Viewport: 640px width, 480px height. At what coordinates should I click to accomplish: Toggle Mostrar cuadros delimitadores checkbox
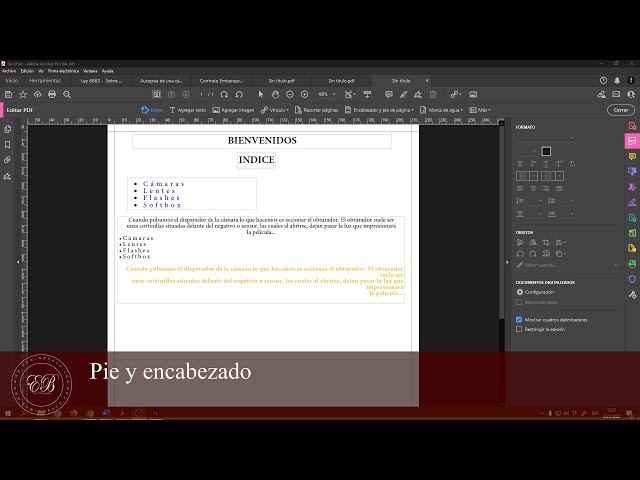click(519, 320)
